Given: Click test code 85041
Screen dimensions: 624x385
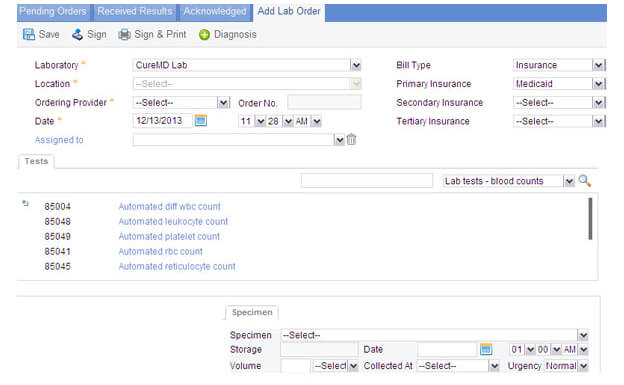Looking at the screenshot, I should (x=57, y=252).
